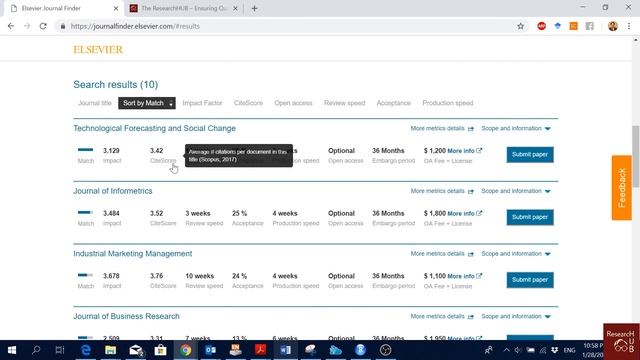
Task: Expand Scope and information for Journal of Business Research
Action: pos(516,316)
